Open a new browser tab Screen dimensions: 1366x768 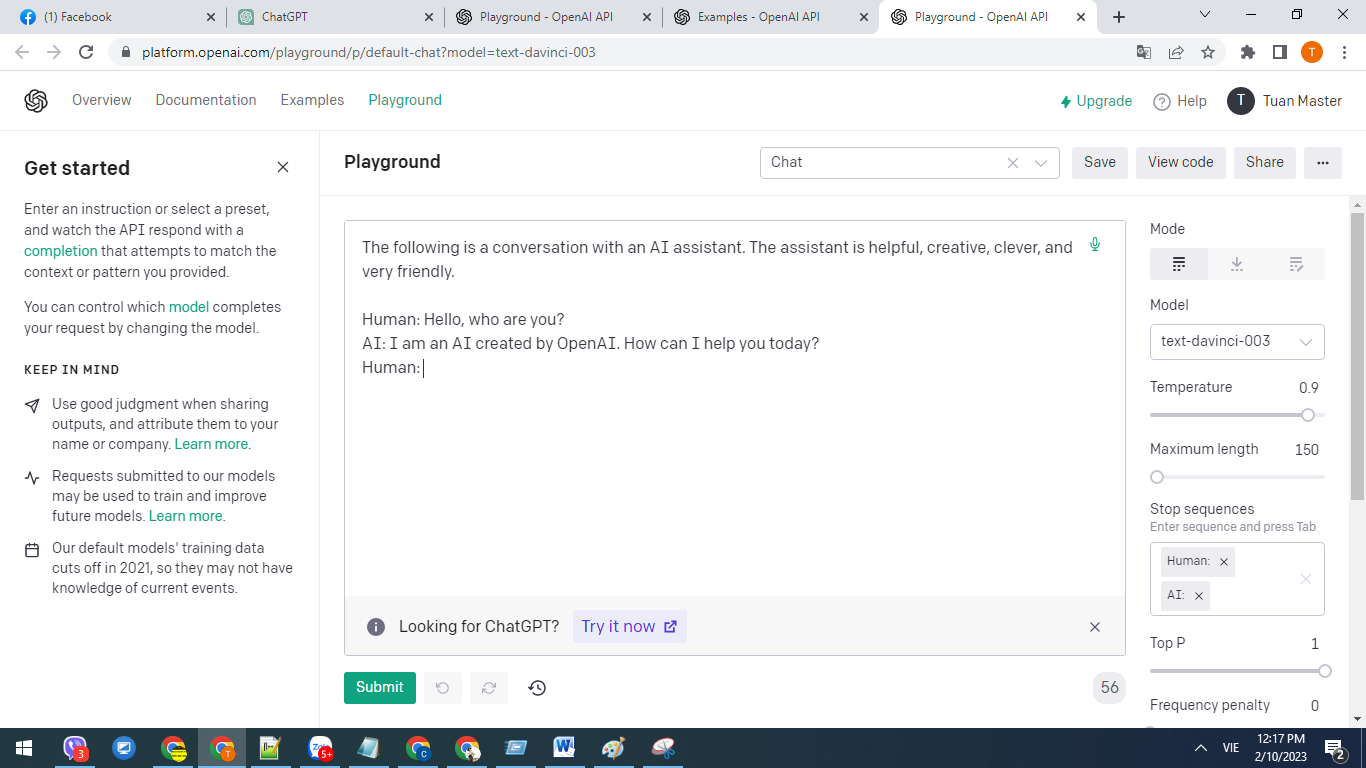coord(1119,17)
